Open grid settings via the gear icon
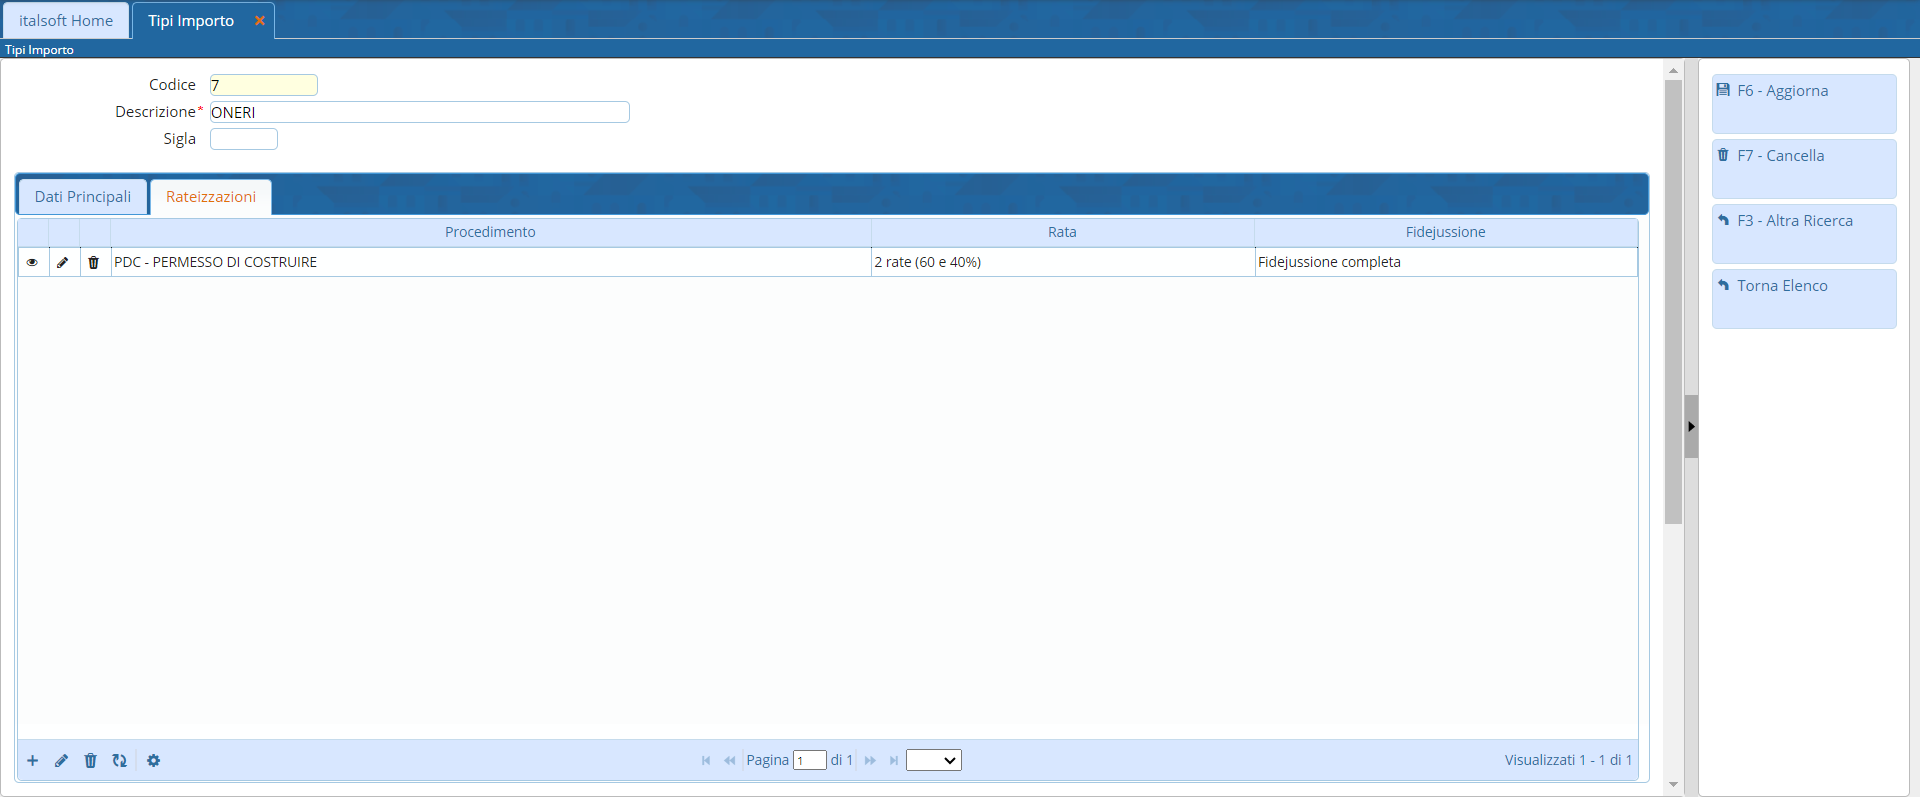 (x=153, y=761)
